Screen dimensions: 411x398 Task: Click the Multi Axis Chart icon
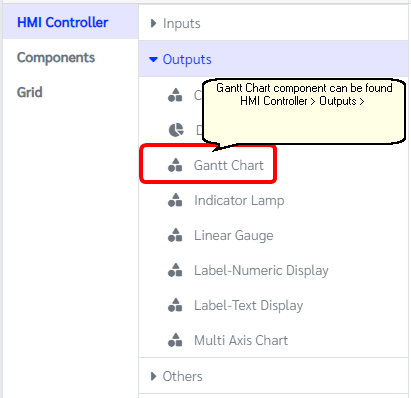[x=175, y=340]
